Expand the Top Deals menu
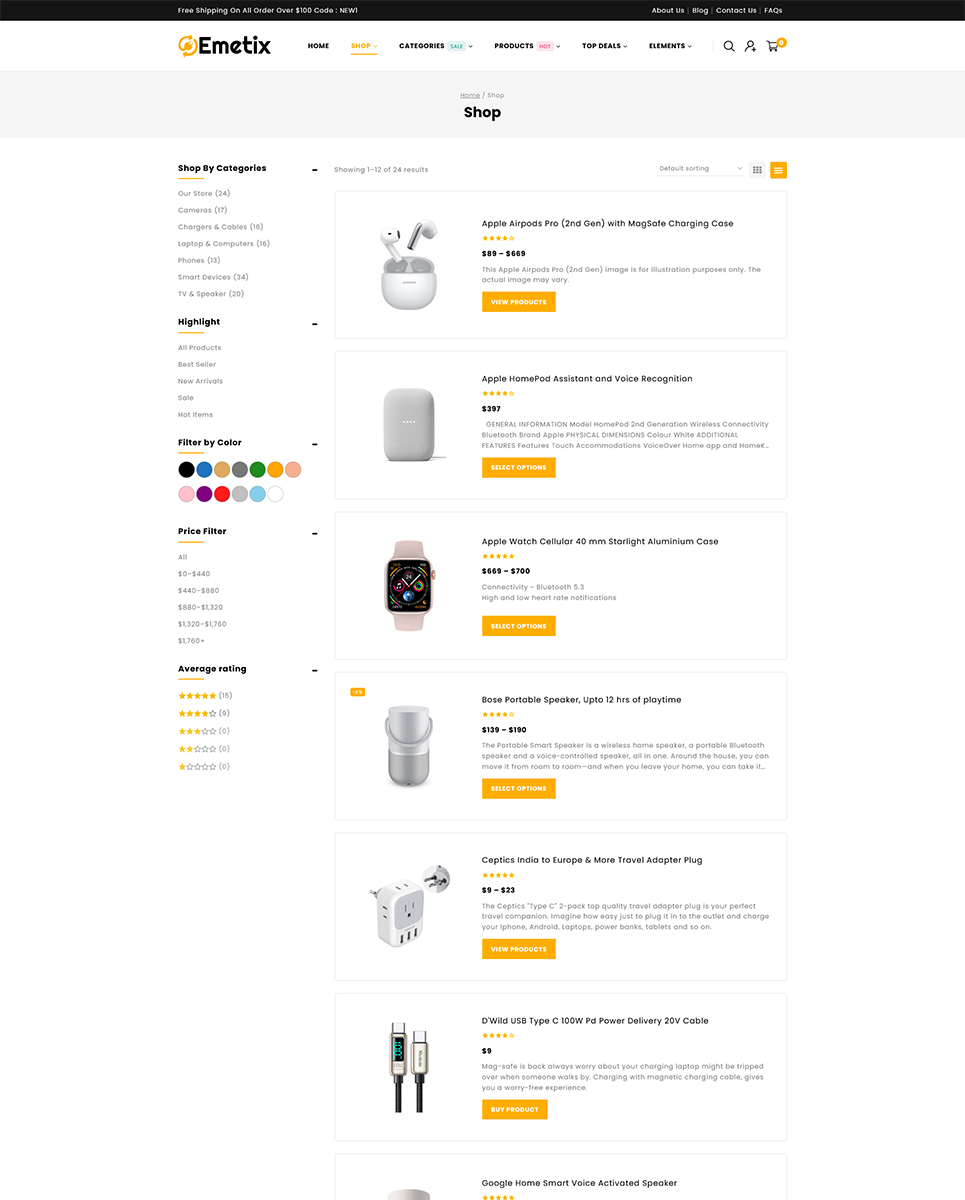 point(604,46)
